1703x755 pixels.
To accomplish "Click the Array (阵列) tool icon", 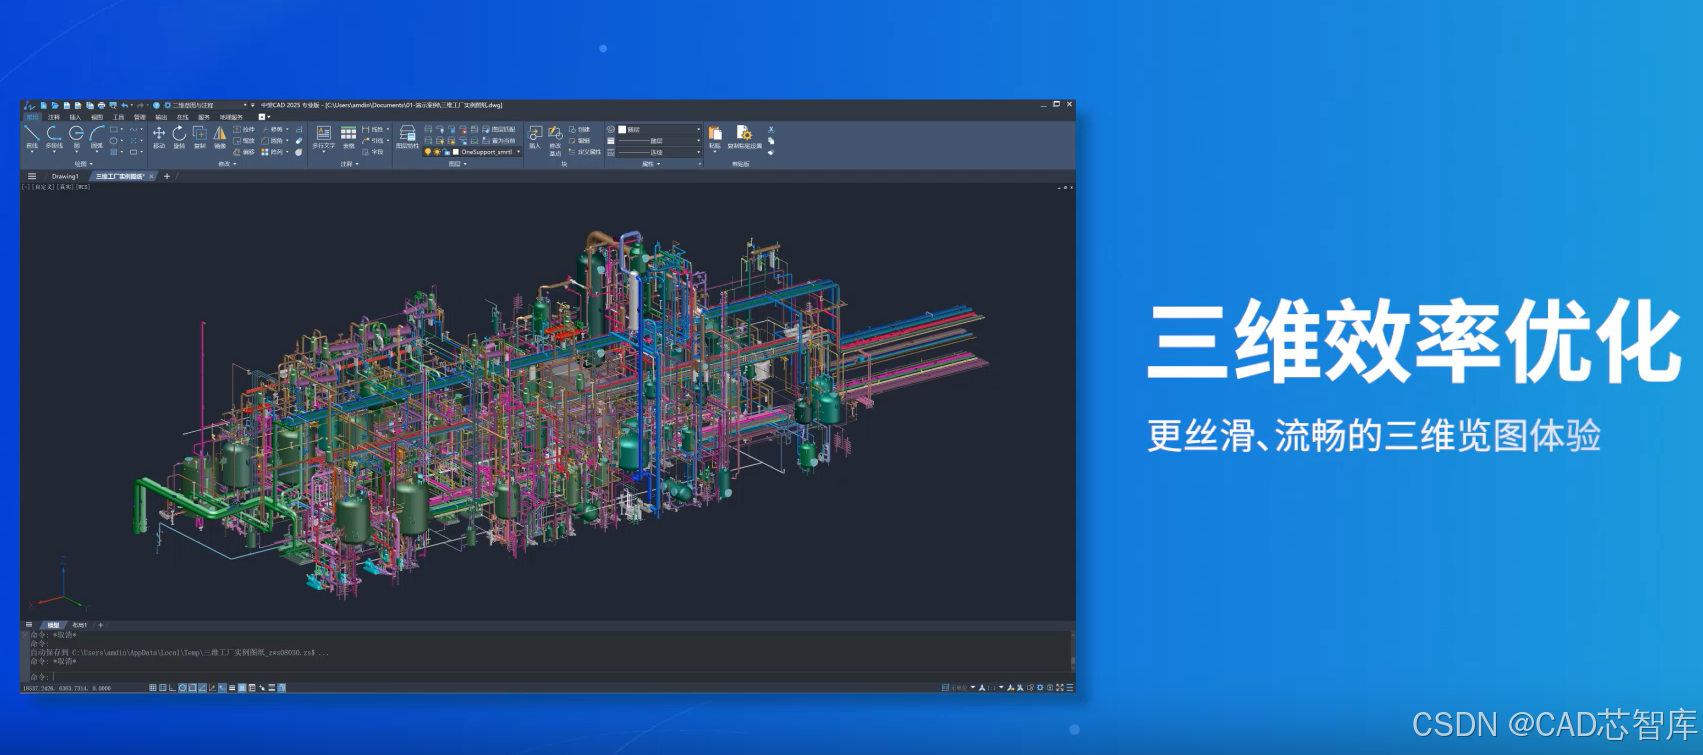I will pyautogui.click(x=265, y=152).
